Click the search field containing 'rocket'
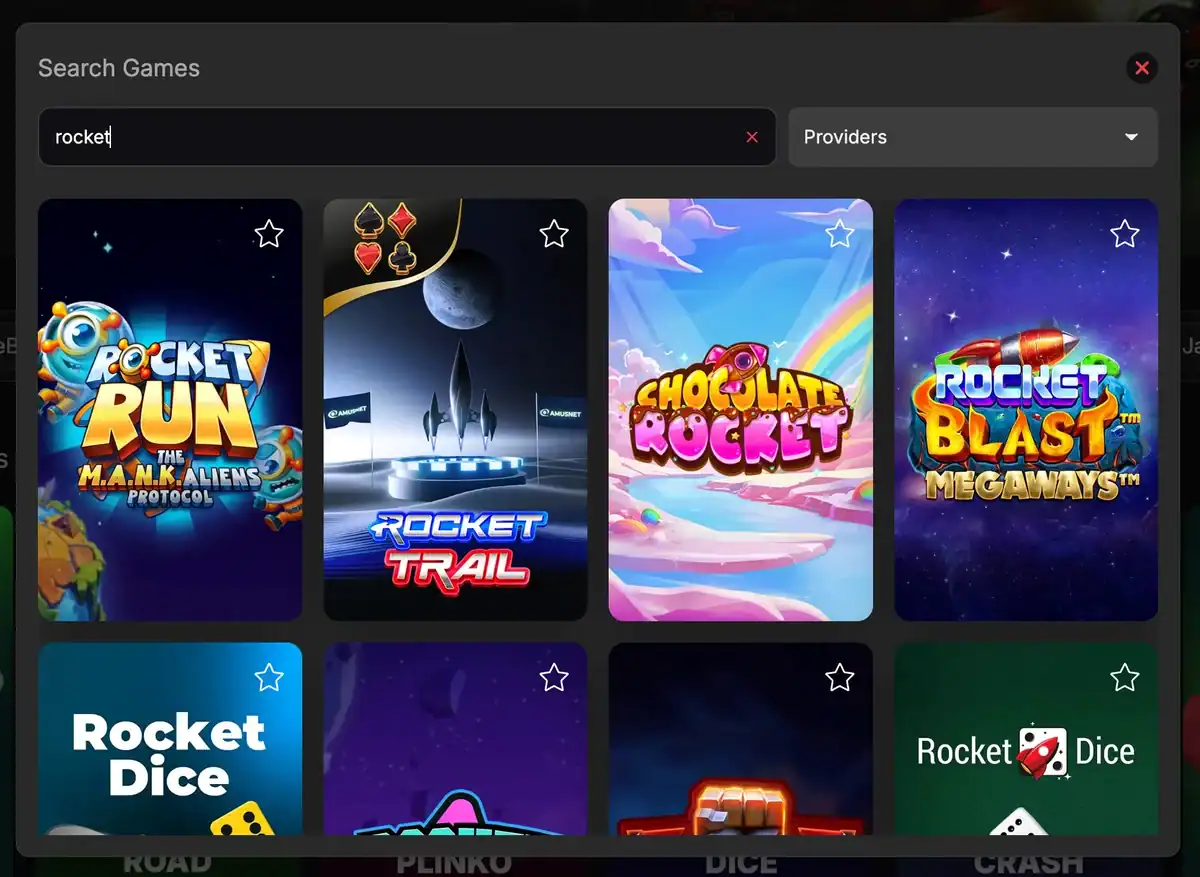Image resolution: width=1200 pixels, height=877 pixels. (407, 137)
